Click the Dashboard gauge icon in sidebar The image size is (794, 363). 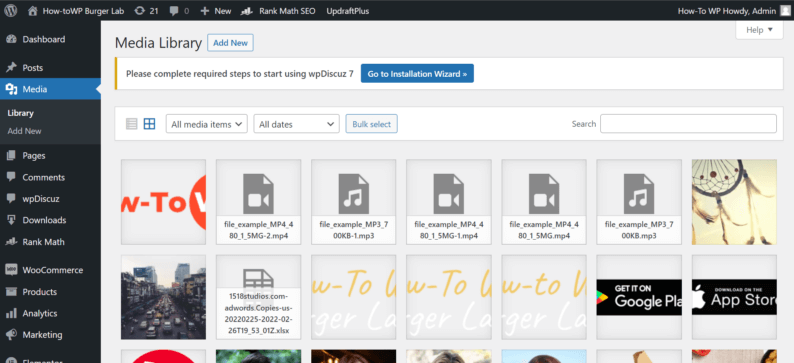tap(11, 39)
